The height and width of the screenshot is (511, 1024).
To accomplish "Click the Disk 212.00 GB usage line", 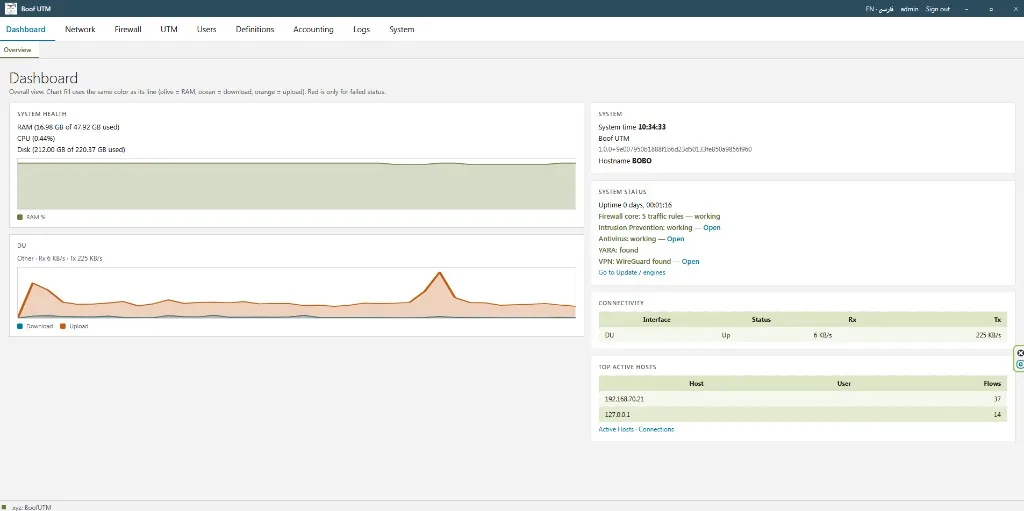I will (x=71, y=150).
